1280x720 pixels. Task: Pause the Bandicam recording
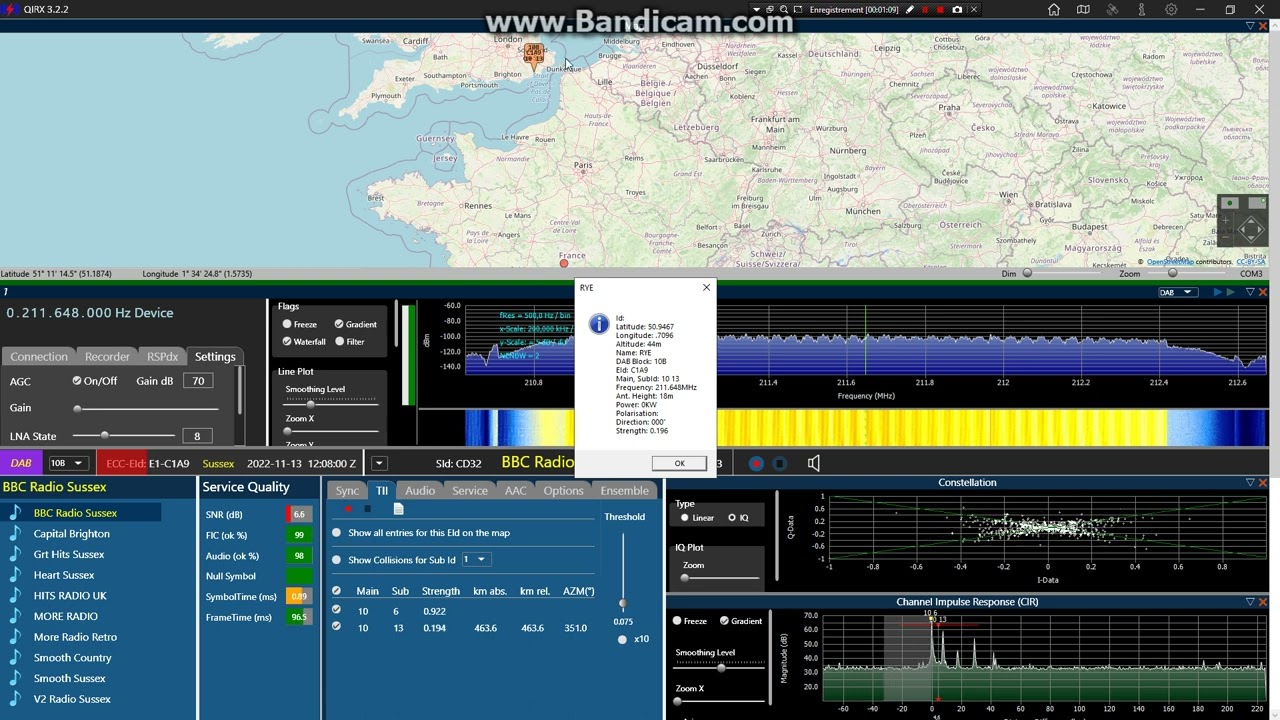925,10
